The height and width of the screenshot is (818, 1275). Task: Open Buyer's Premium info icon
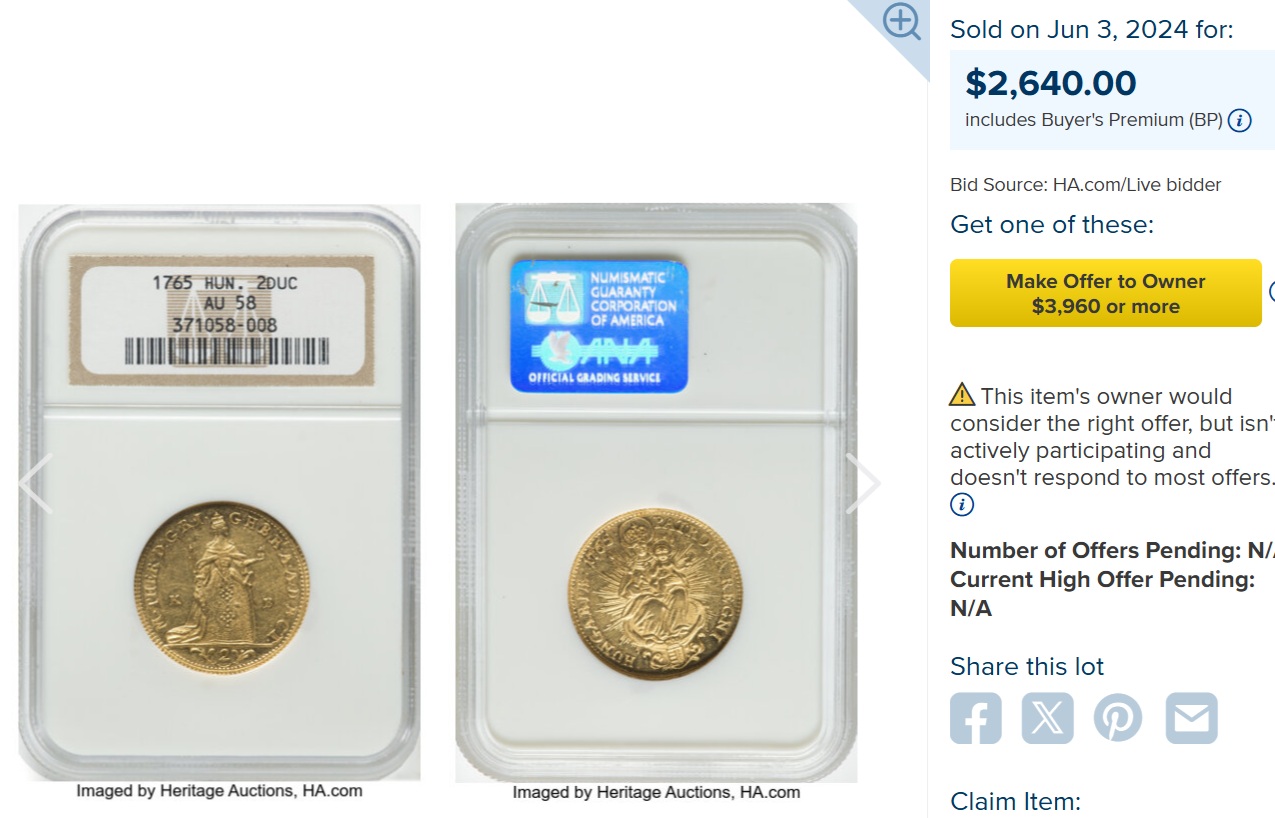point(1239,121)
